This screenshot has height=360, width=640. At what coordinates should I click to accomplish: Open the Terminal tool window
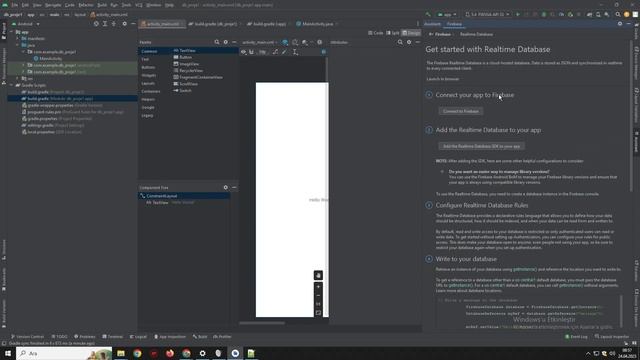pyautogui.click(x=112, y=337)
